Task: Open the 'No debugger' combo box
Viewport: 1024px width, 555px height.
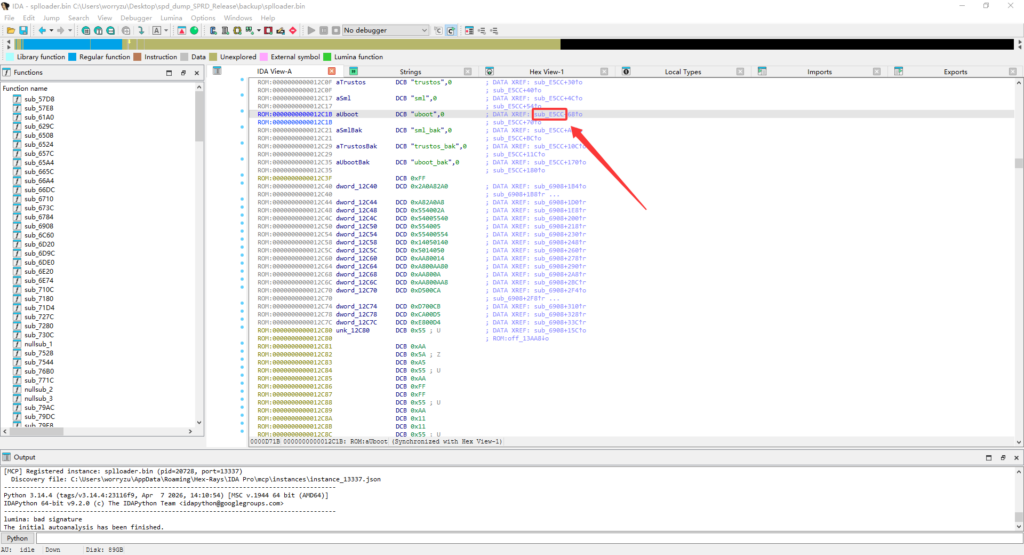Action: tap(385, 31)
